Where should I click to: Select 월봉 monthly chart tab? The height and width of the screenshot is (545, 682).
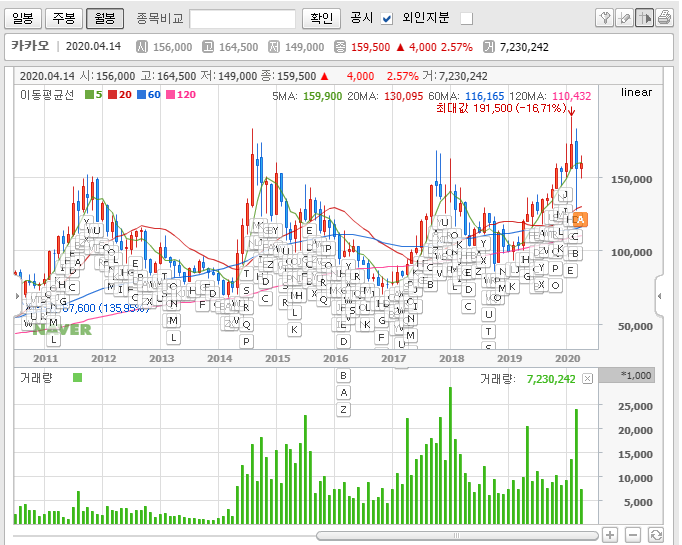(x=105, y=18)
